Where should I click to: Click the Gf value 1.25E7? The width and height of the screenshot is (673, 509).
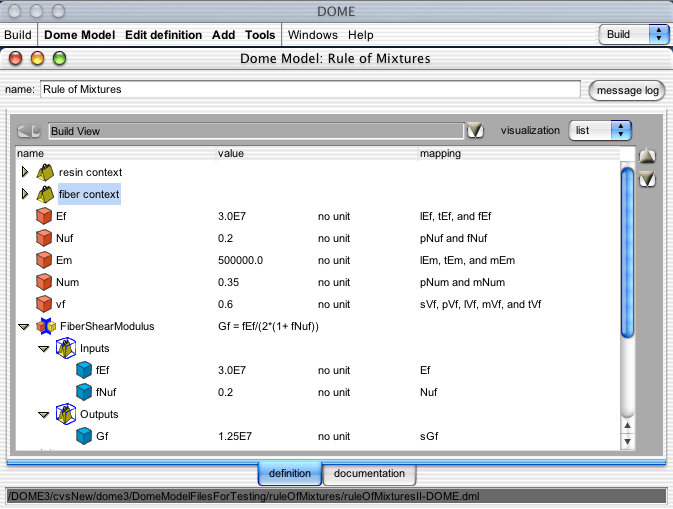[235, 436]
